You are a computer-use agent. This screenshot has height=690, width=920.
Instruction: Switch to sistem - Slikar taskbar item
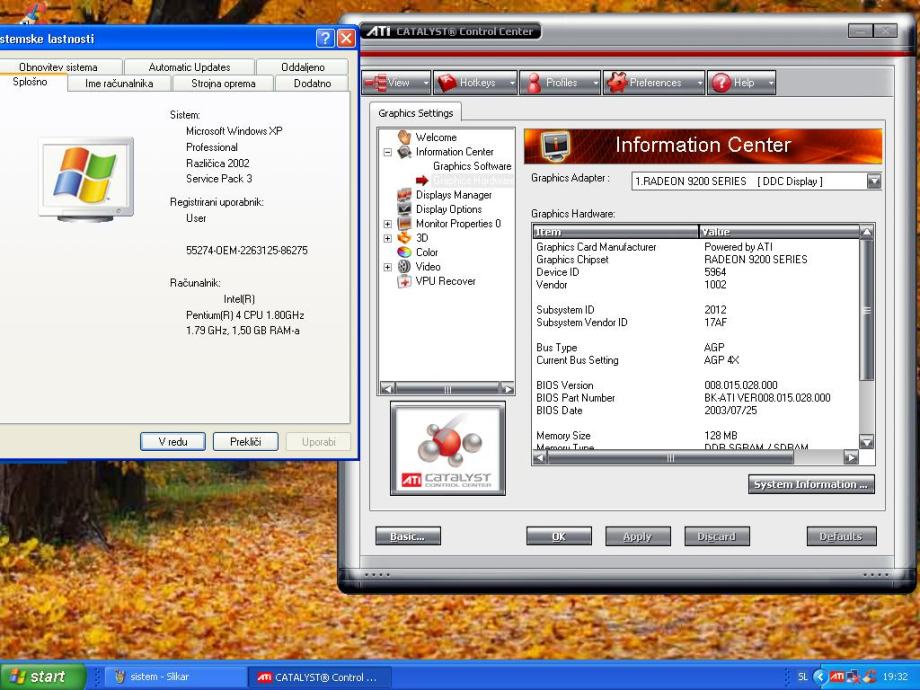[x=175, y=677]
